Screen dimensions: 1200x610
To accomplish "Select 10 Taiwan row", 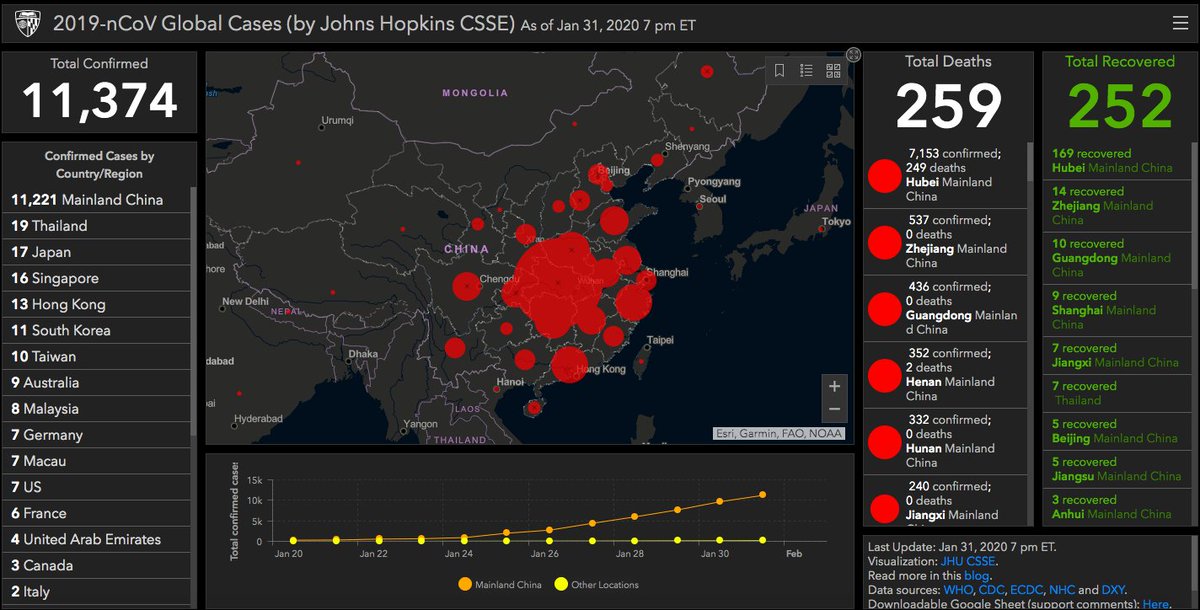I will click(x=97, y=356).
